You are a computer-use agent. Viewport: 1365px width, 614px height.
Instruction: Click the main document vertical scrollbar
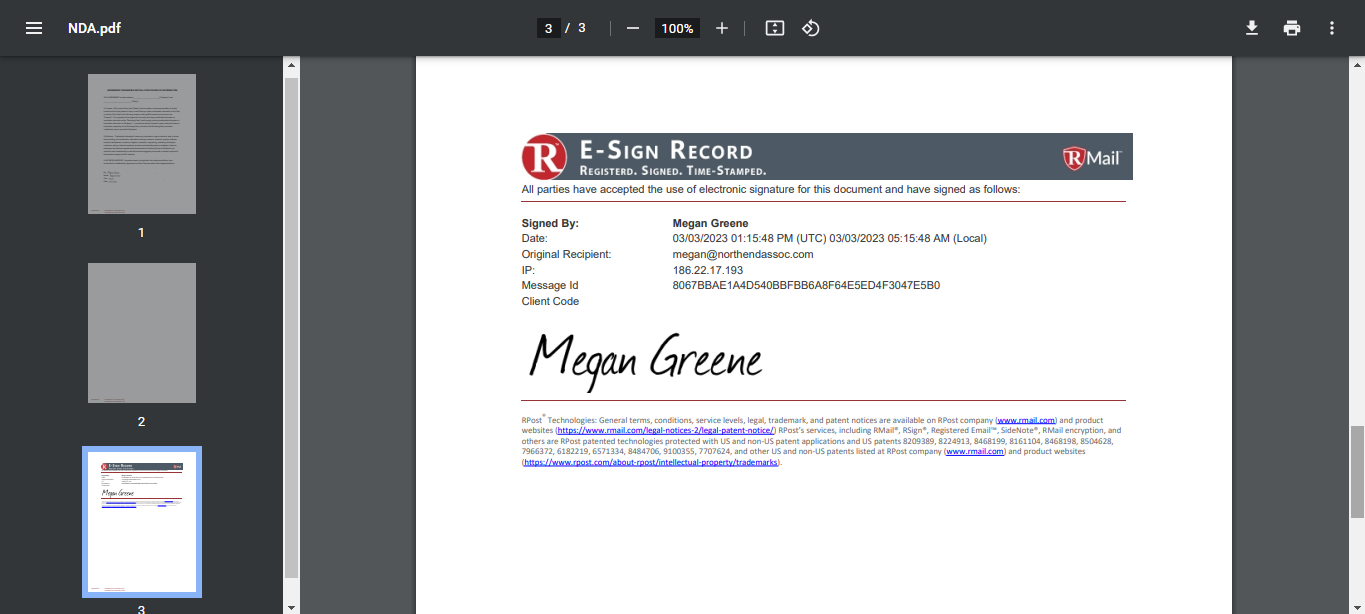point(1357,471)
